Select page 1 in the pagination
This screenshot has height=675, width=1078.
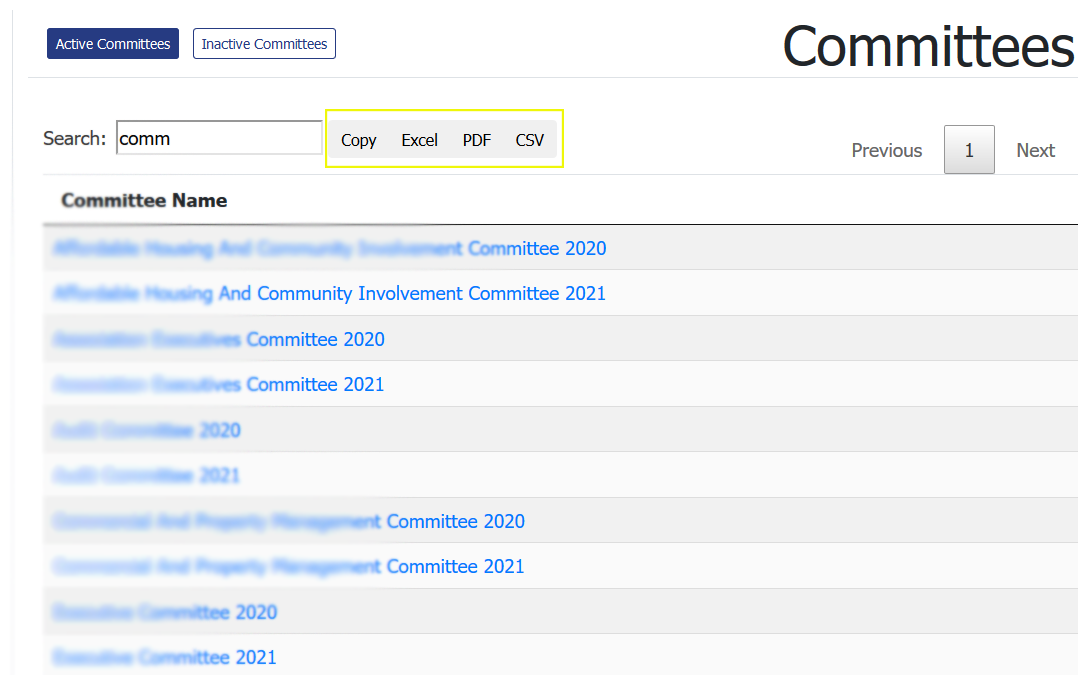(968, 150)
